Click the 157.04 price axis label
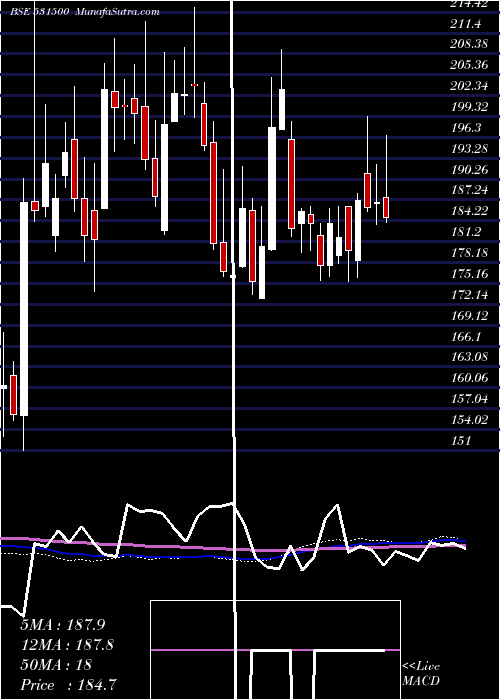This screenshot has width=500, height=700. pos(470,399)
